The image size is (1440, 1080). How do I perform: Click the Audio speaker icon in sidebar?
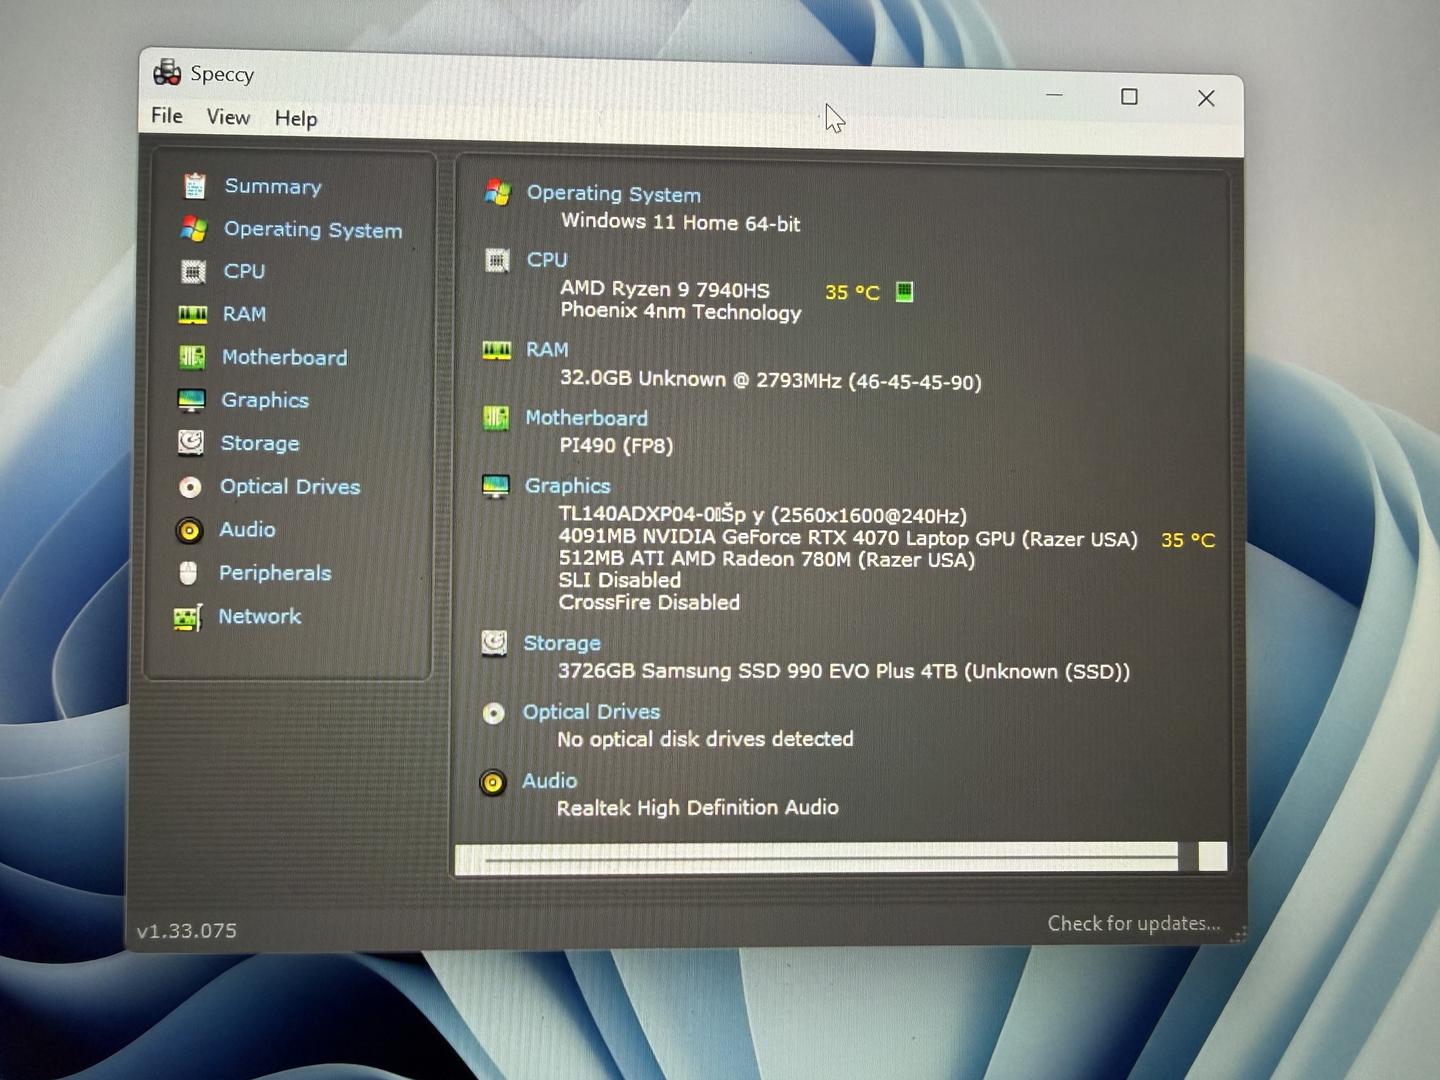(x=189, y=530)
